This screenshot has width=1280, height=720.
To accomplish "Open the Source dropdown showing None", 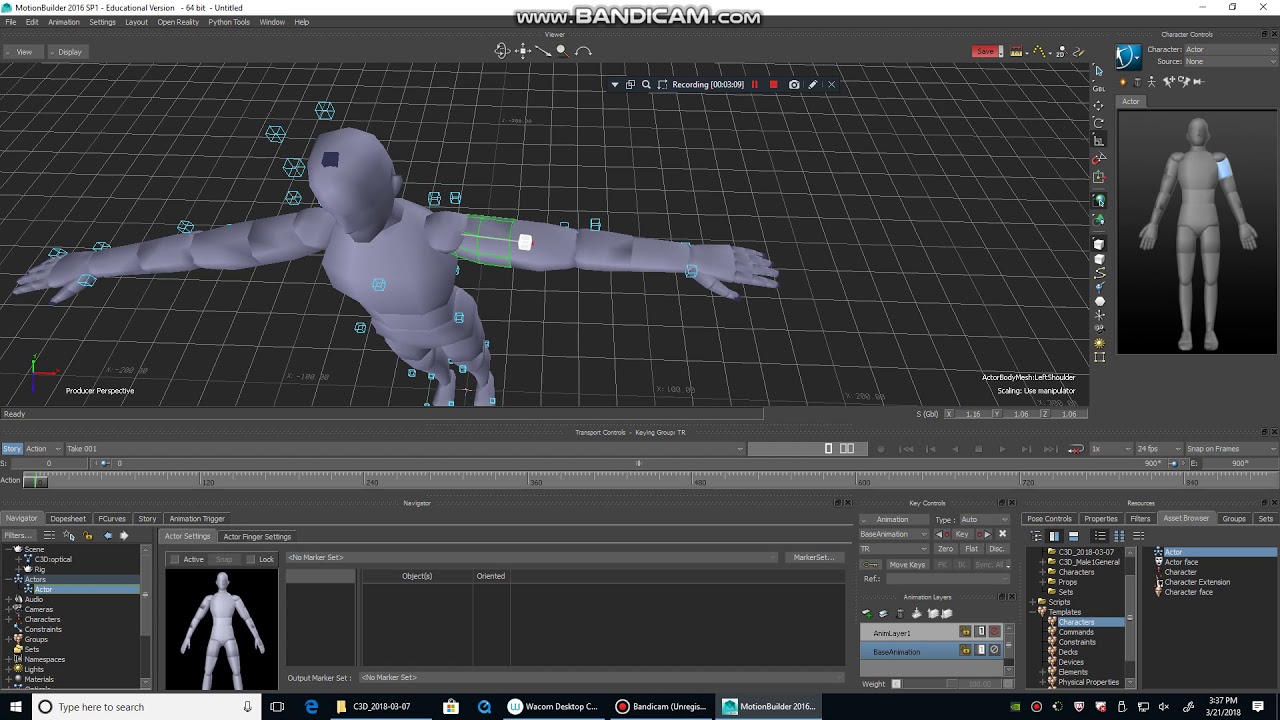I will pos(1230,61).
